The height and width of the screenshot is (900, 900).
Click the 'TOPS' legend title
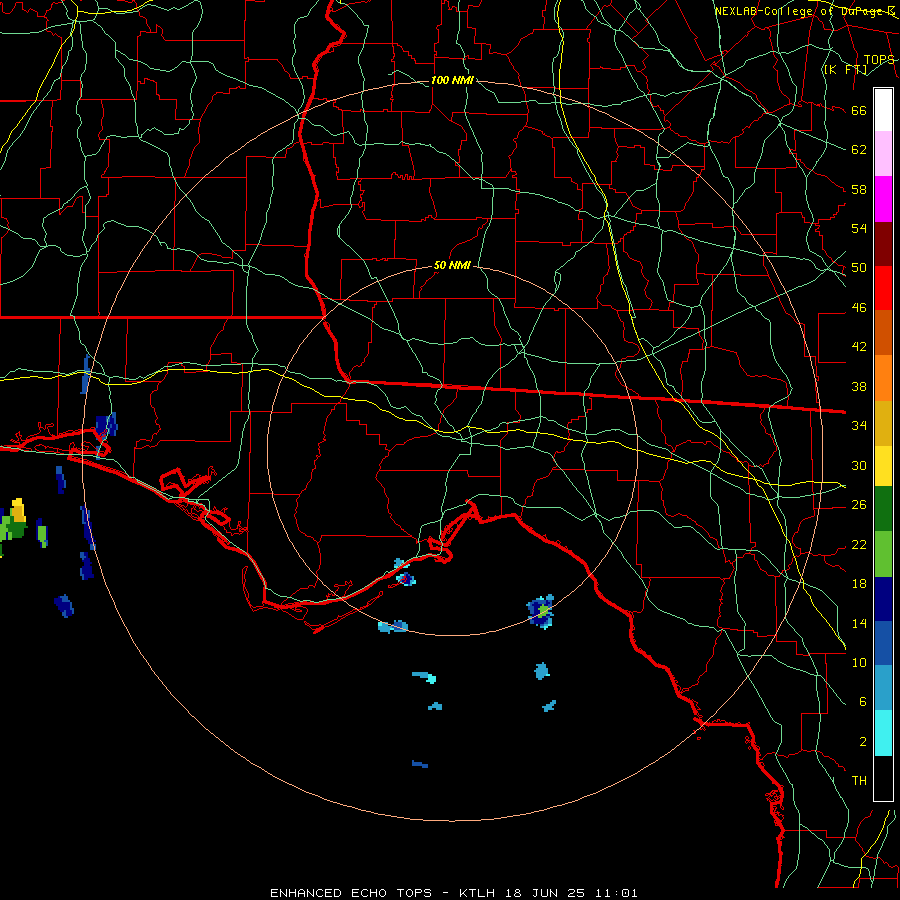click(x=879, y=59)
